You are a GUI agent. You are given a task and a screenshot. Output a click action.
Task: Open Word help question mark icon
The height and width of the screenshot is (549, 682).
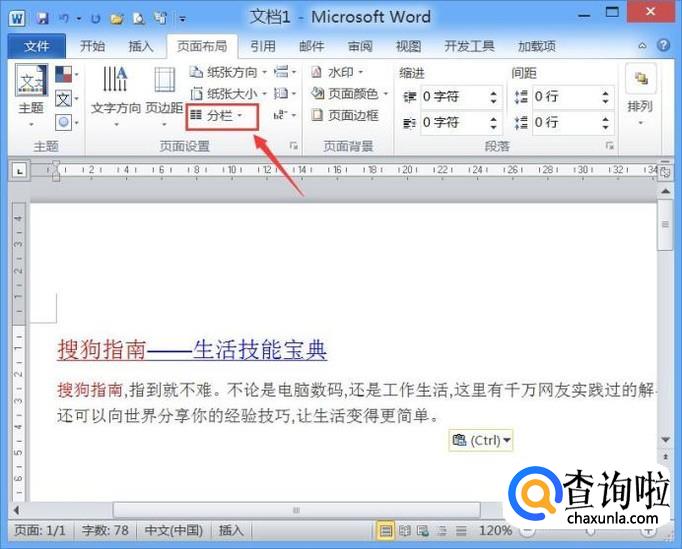pyautogui.click(x=663, y=45)
